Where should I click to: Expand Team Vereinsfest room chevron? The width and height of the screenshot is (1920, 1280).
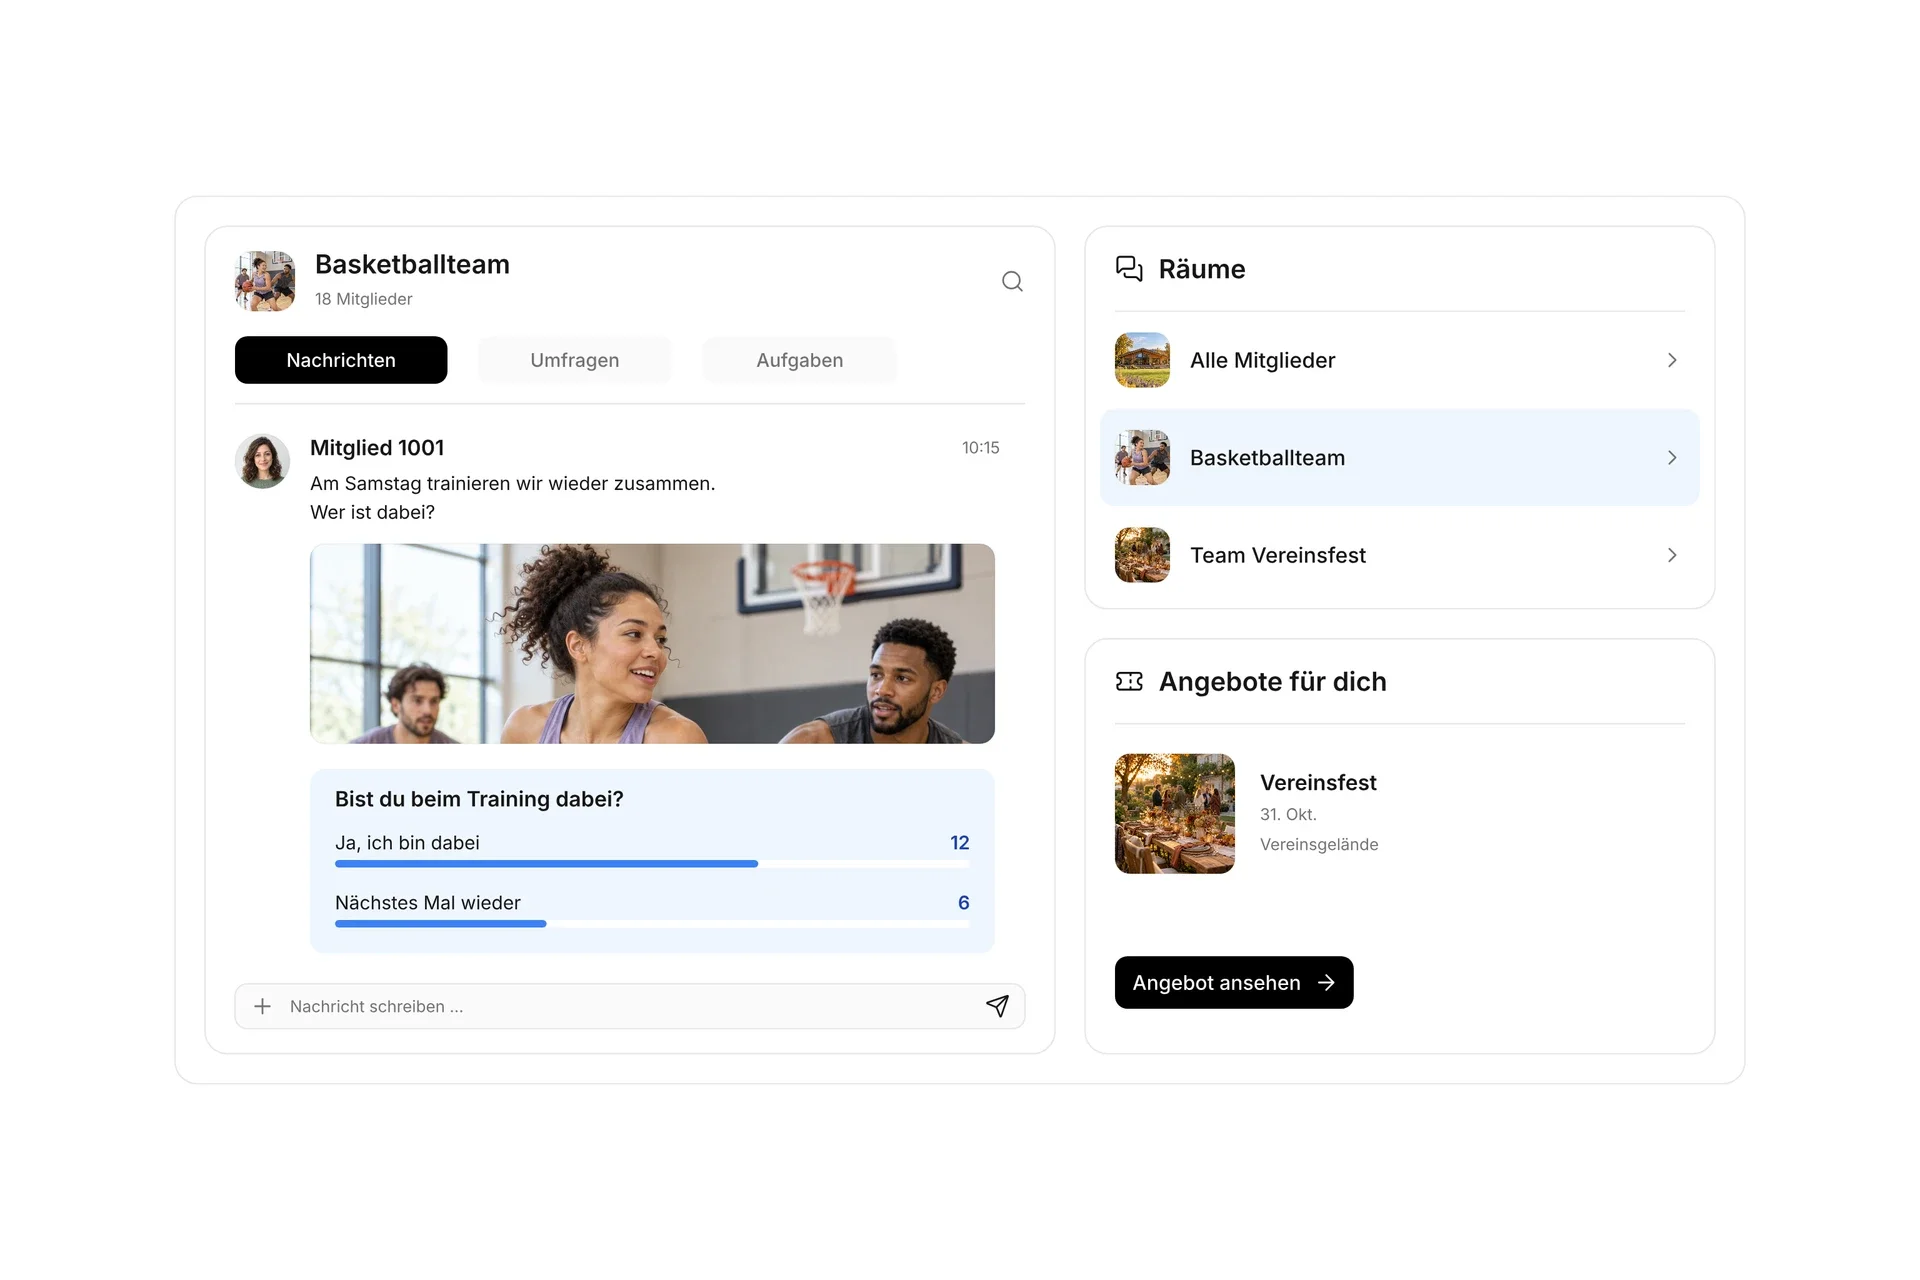point(1672,555)
